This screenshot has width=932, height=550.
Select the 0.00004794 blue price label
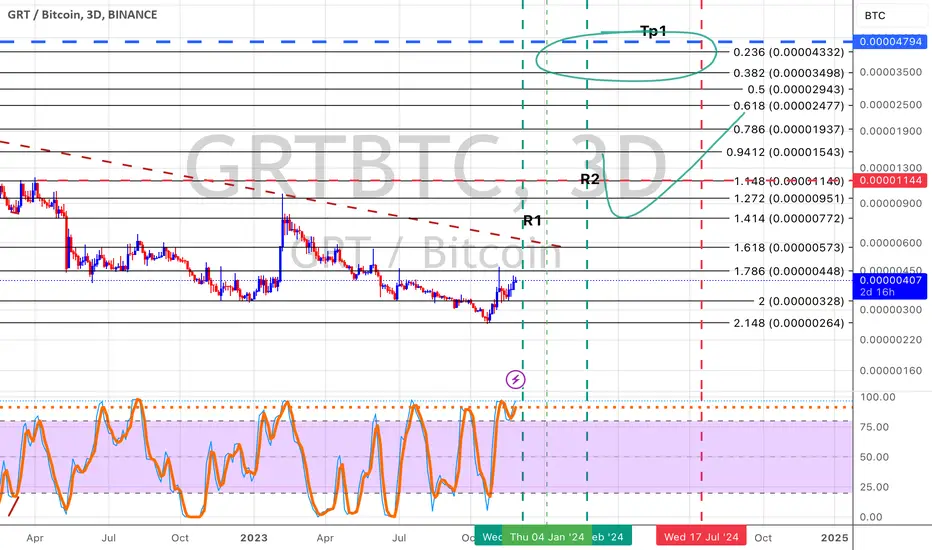[x=890, y=42]
